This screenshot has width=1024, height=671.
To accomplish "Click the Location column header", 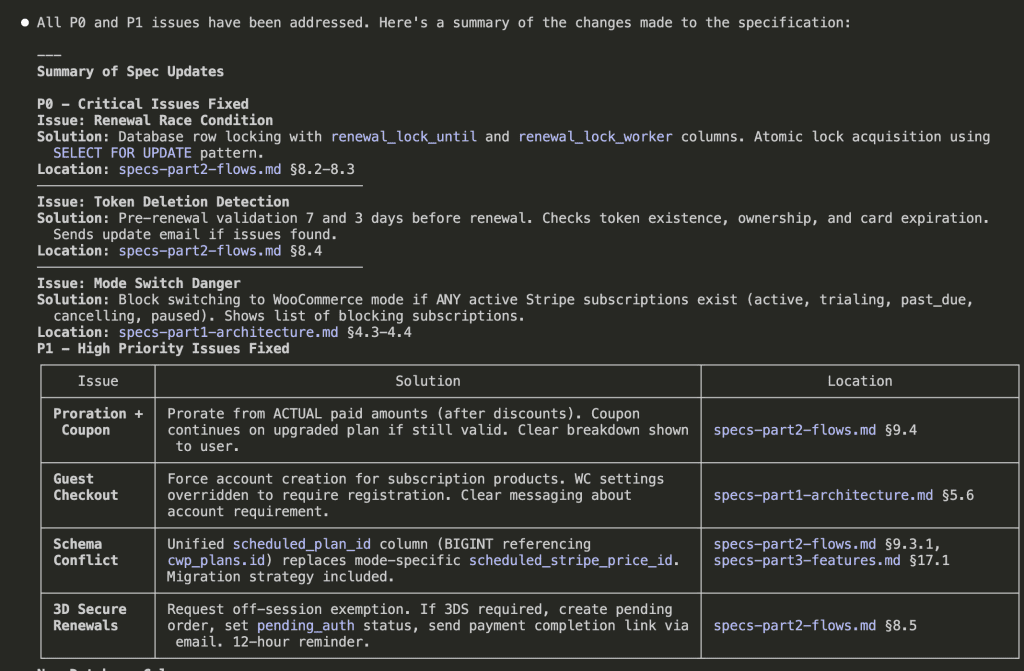I will pyautogui.click(x=858, y=381).
